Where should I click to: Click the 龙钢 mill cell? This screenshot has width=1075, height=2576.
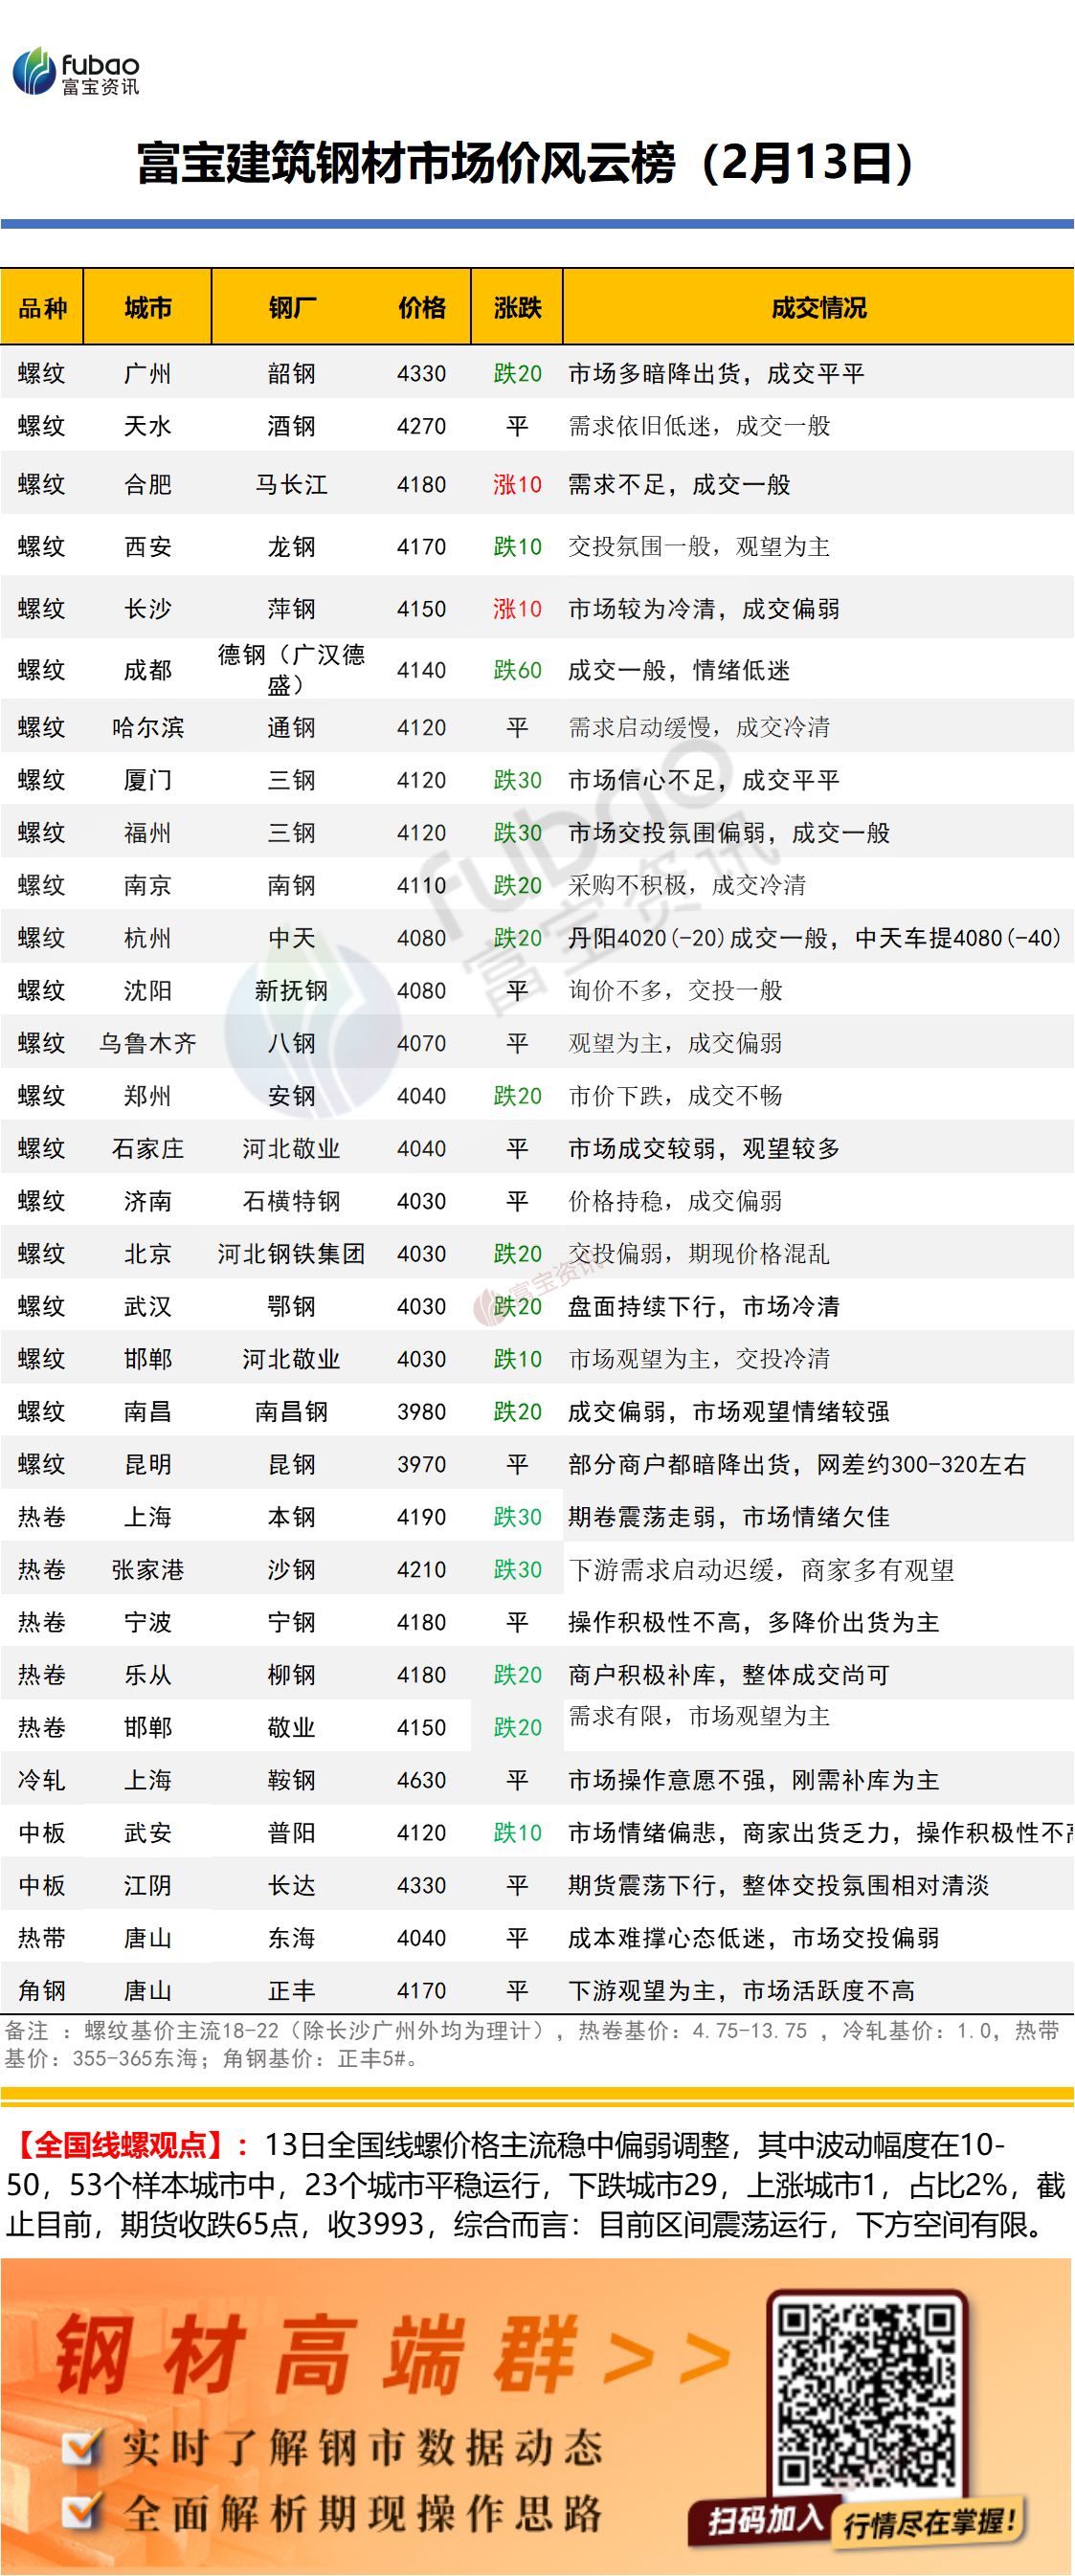point(292,547)
